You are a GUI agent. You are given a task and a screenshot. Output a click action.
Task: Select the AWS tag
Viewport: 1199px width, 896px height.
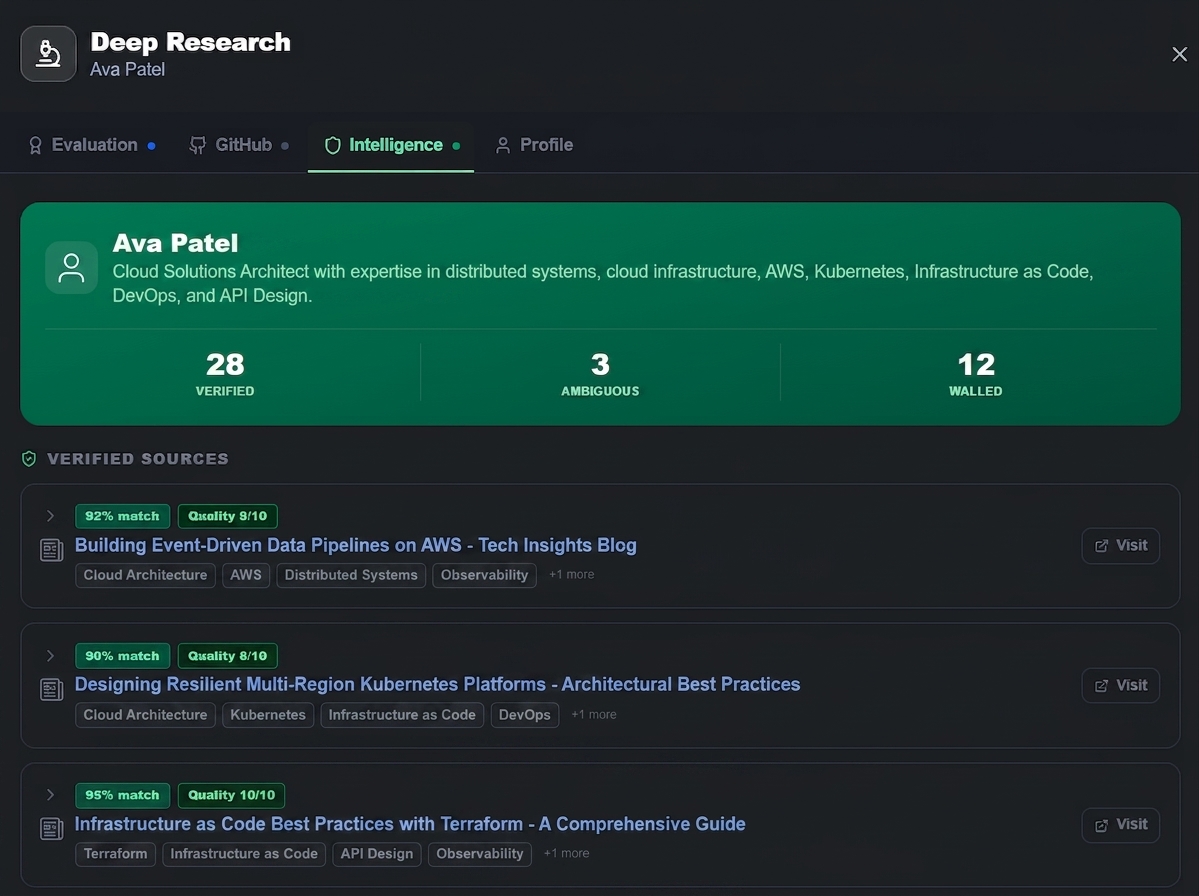(x=246, y=575)
